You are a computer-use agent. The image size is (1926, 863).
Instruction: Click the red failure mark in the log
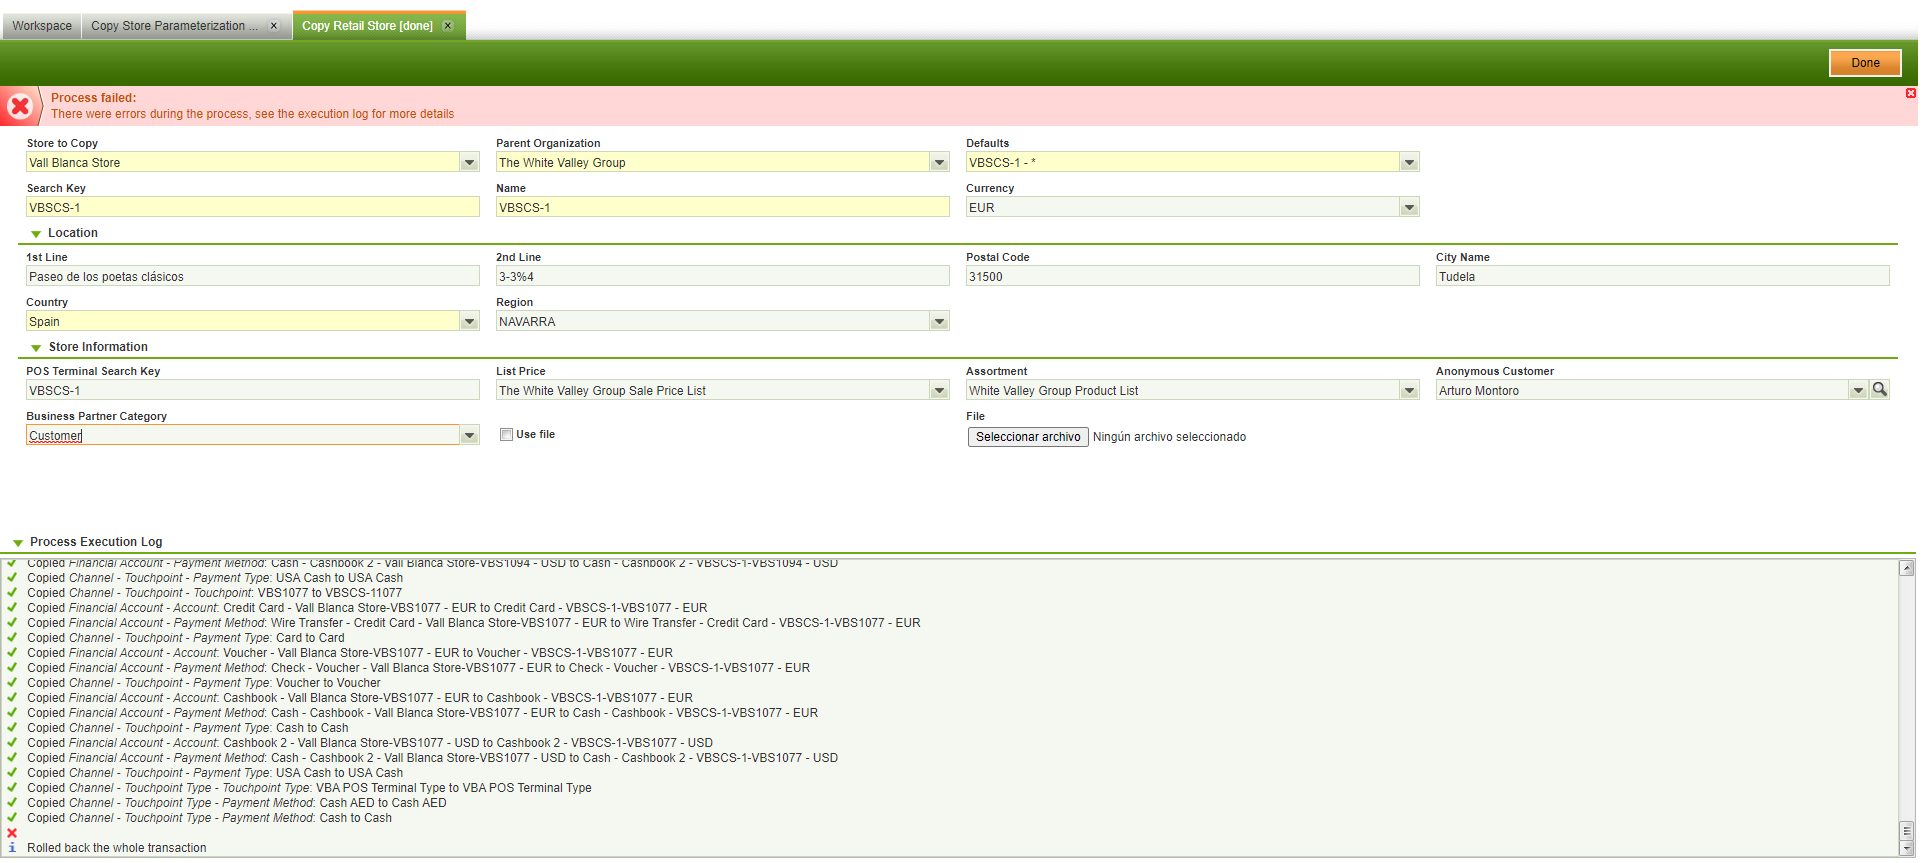click(12, 833)
